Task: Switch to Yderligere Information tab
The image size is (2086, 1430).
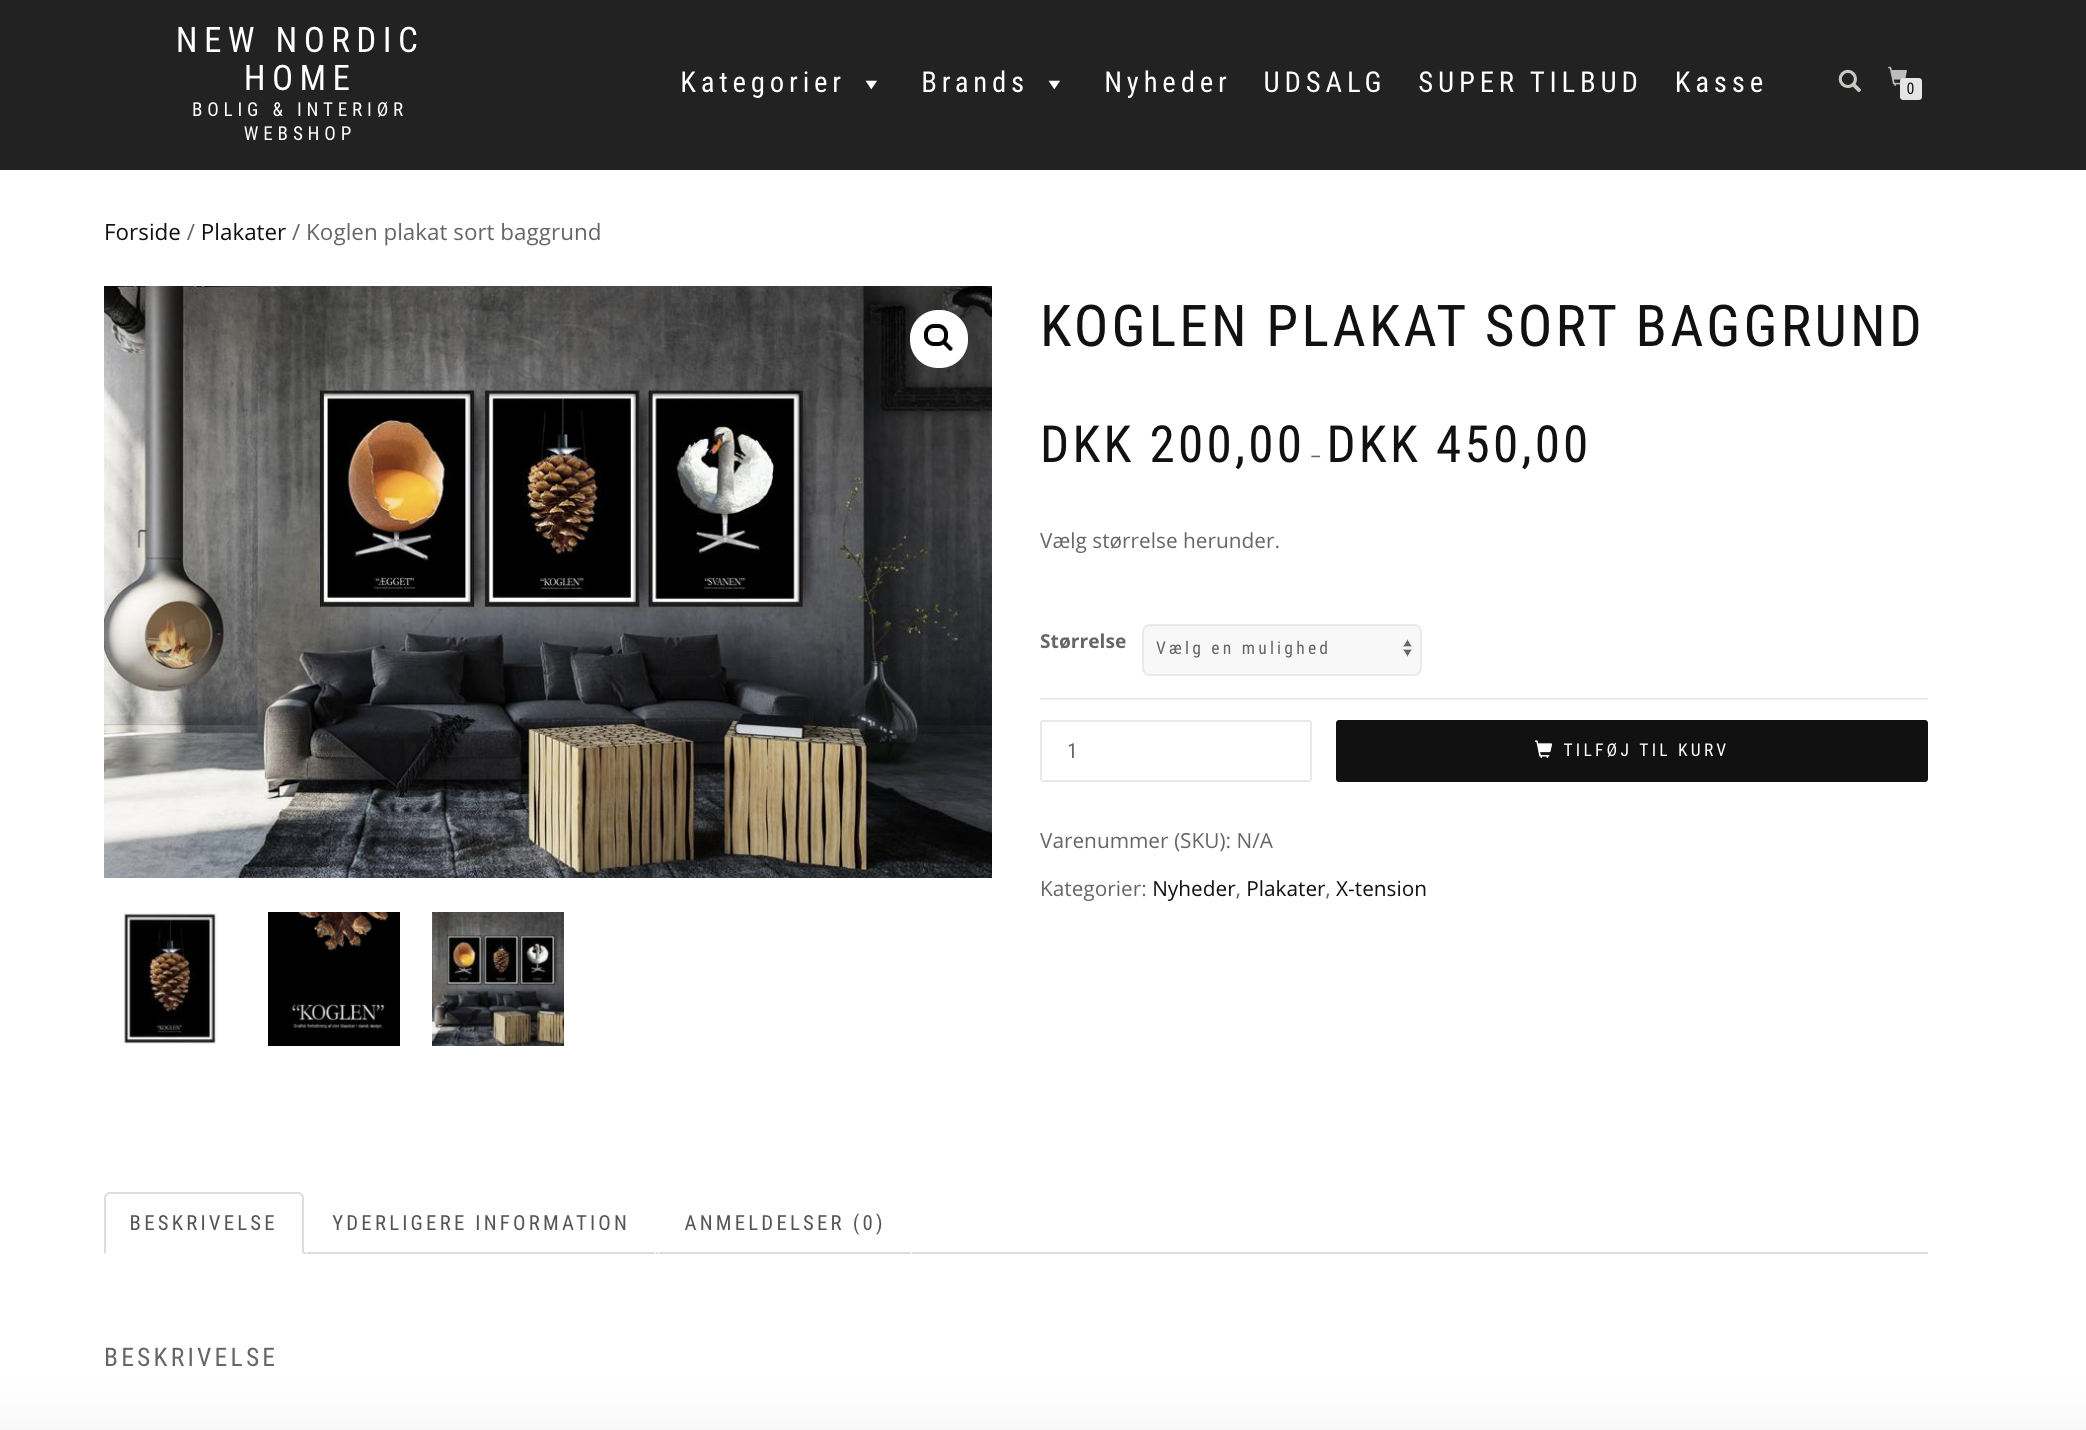Action: [480, 1223]
